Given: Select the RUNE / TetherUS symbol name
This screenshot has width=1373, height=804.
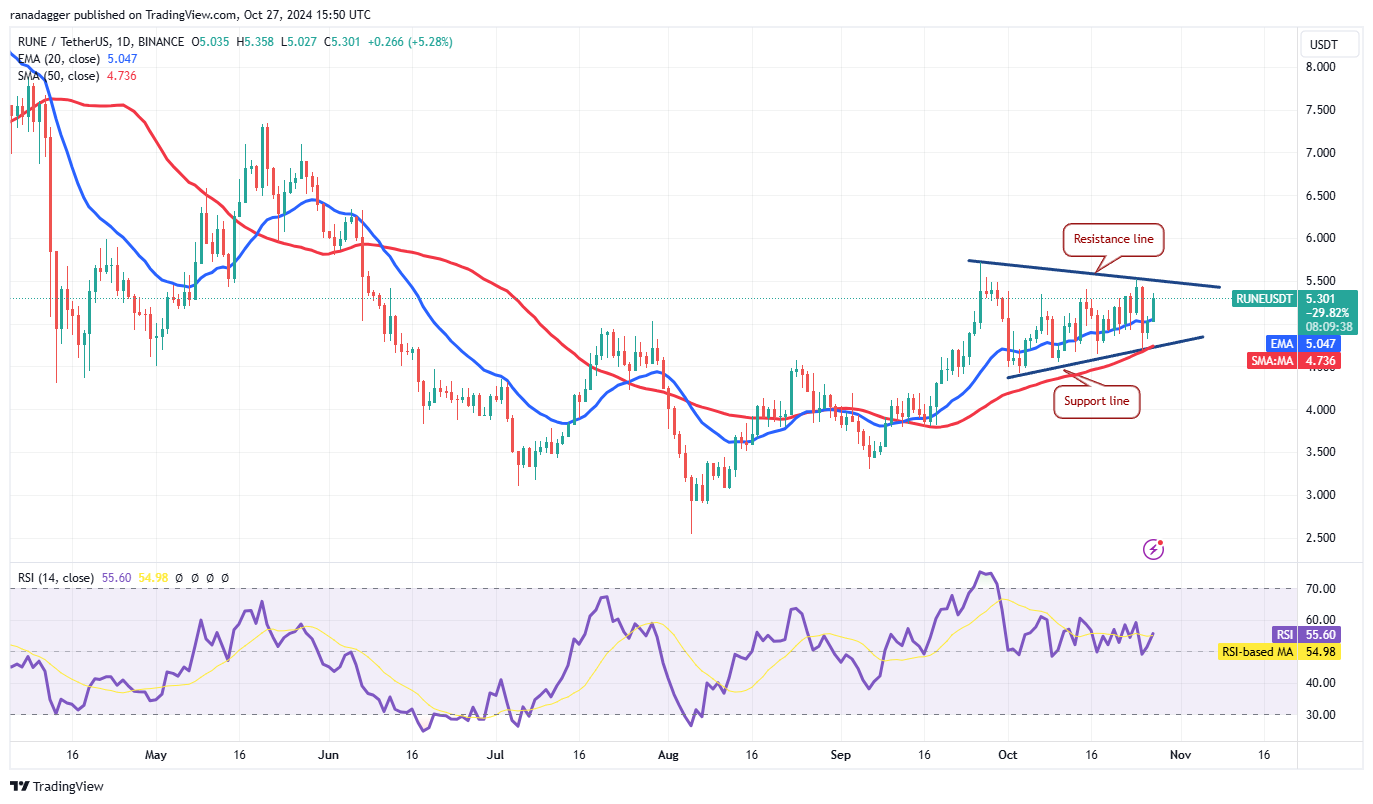Looking at the screenshot, I should coord(60,42).
